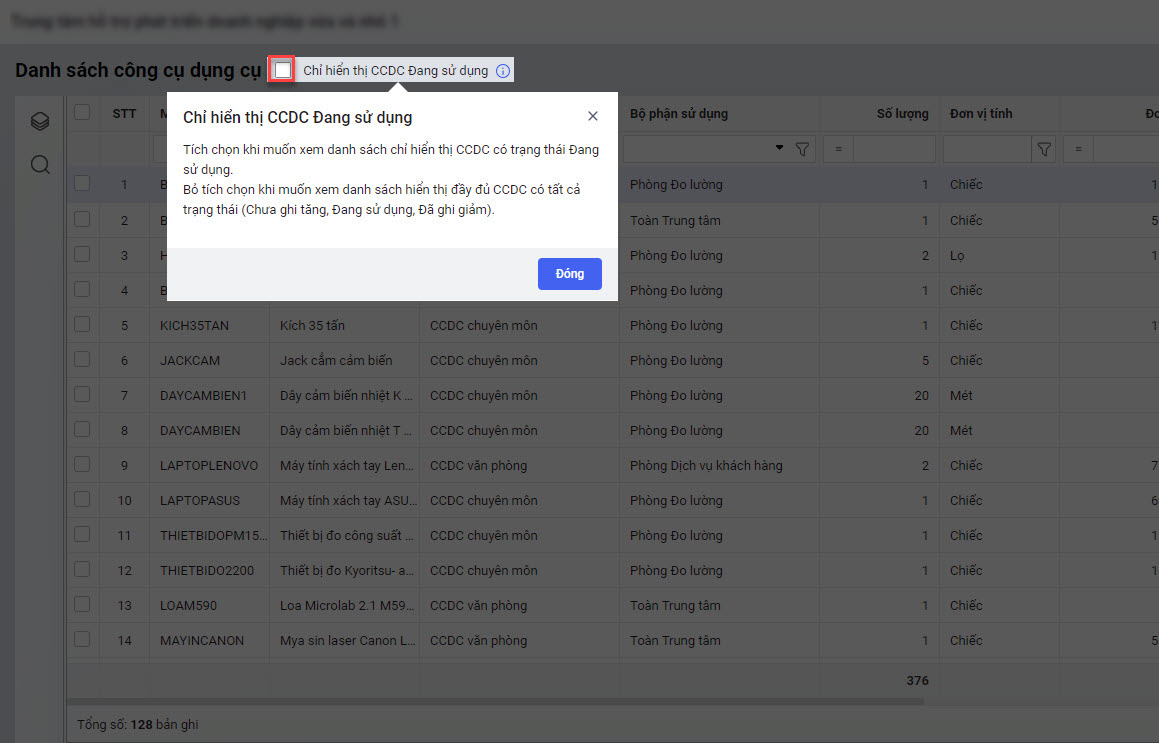Click the Đơn vị tính filter text field
Image resolution: width=1159 pixels, height=743 pixels.
point(987,149)
